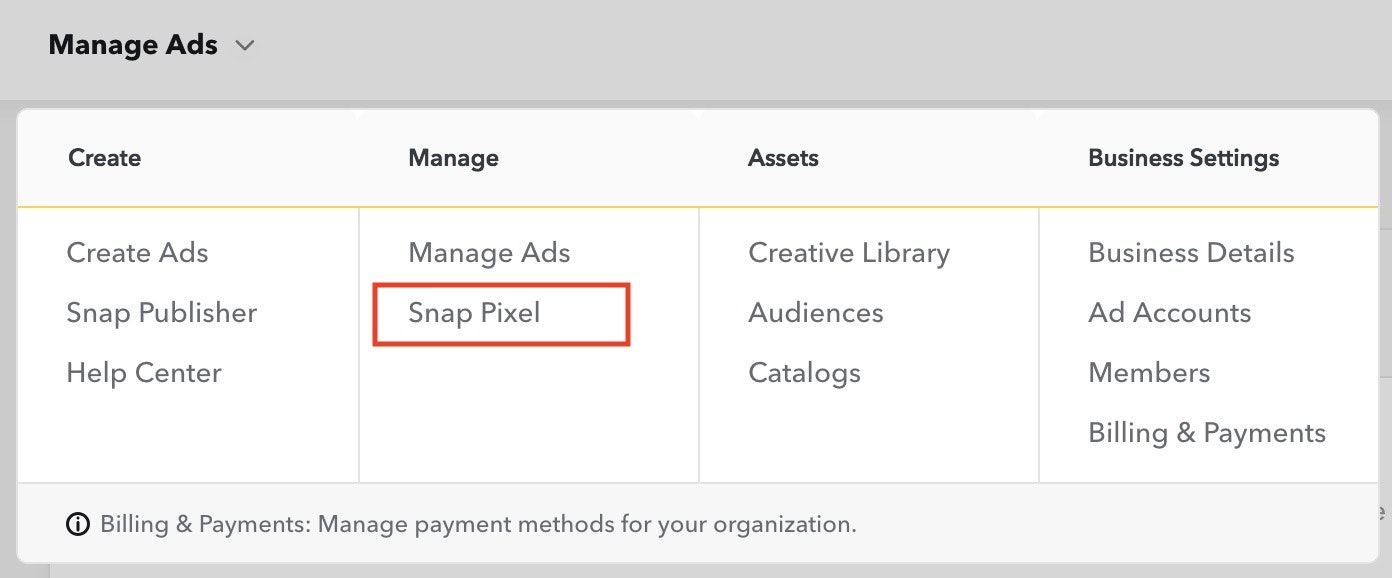This screenshot has width=1392, height=578.
Task: Open Create Ads from the menu
Action: pos(137,253)
